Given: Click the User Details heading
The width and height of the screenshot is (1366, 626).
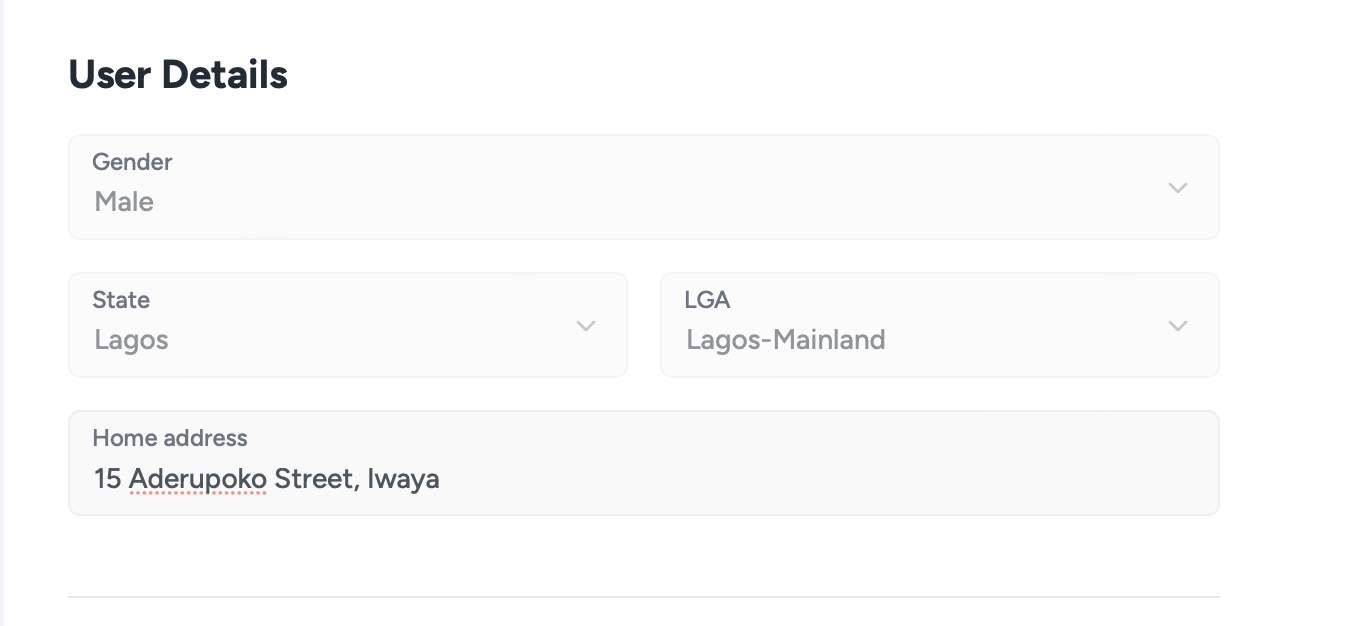Looking at the screenshot, I should [178, 75].
